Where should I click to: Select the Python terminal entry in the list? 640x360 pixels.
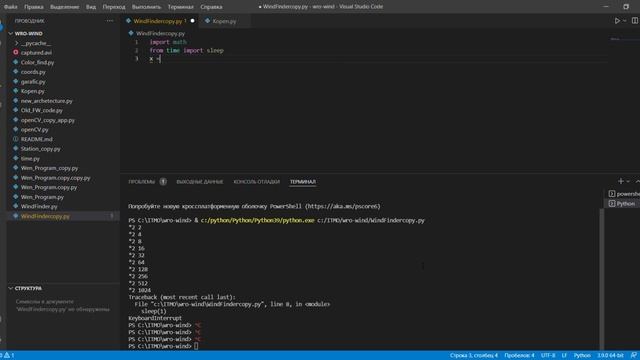[x=622, y=203]
